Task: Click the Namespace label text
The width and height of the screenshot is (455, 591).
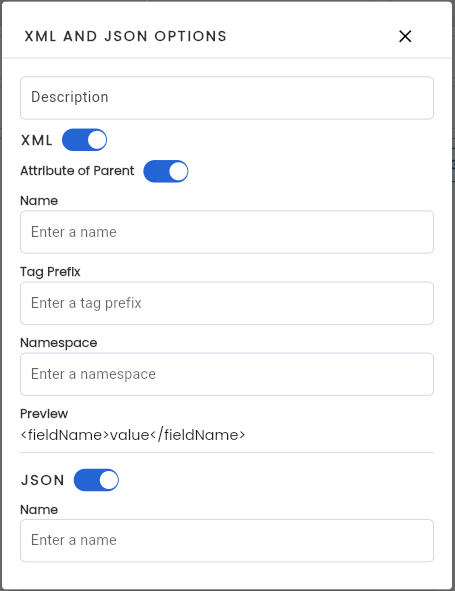Action: point(58,343)
